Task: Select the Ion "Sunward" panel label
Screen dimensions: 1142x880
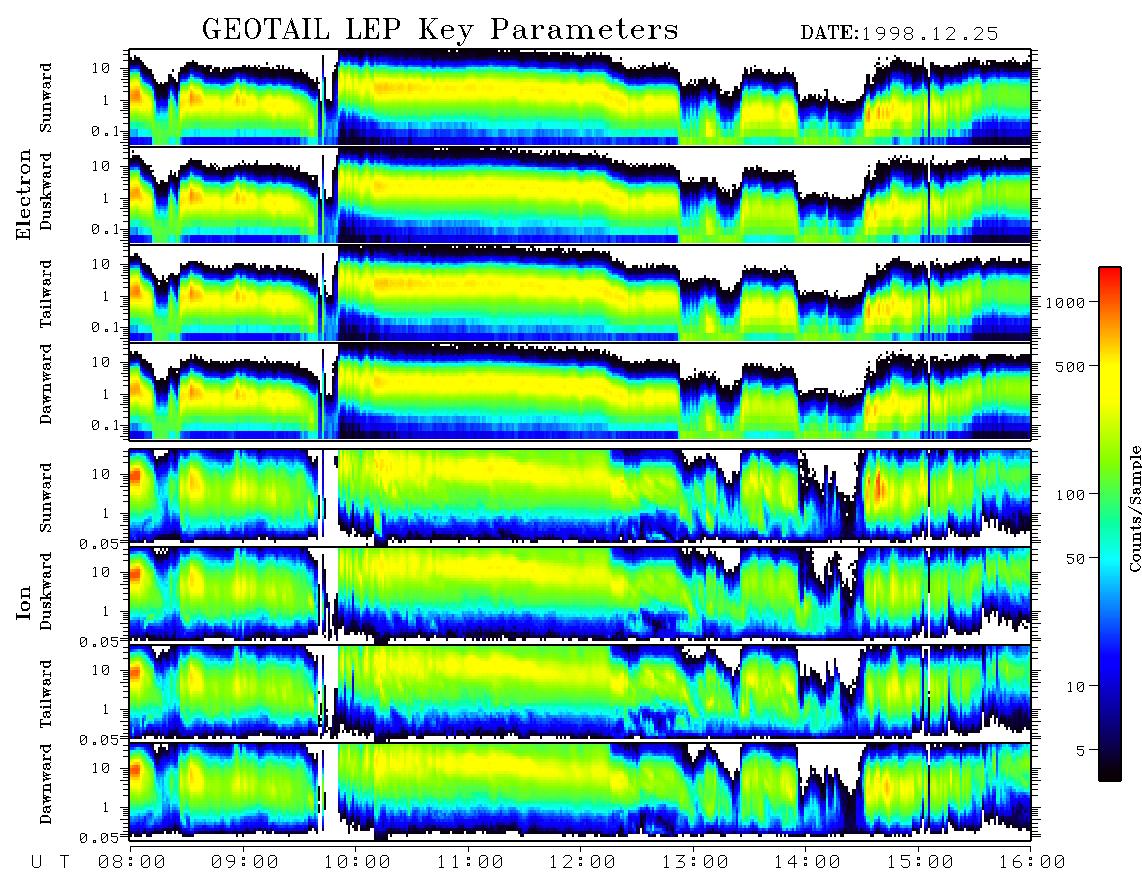Action: pos(46,497)
